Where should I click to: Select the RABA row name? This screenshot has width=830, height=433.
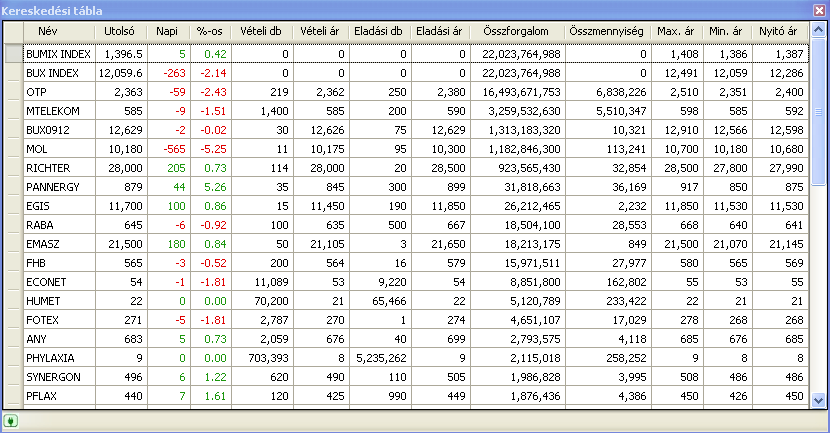point(40,225)
